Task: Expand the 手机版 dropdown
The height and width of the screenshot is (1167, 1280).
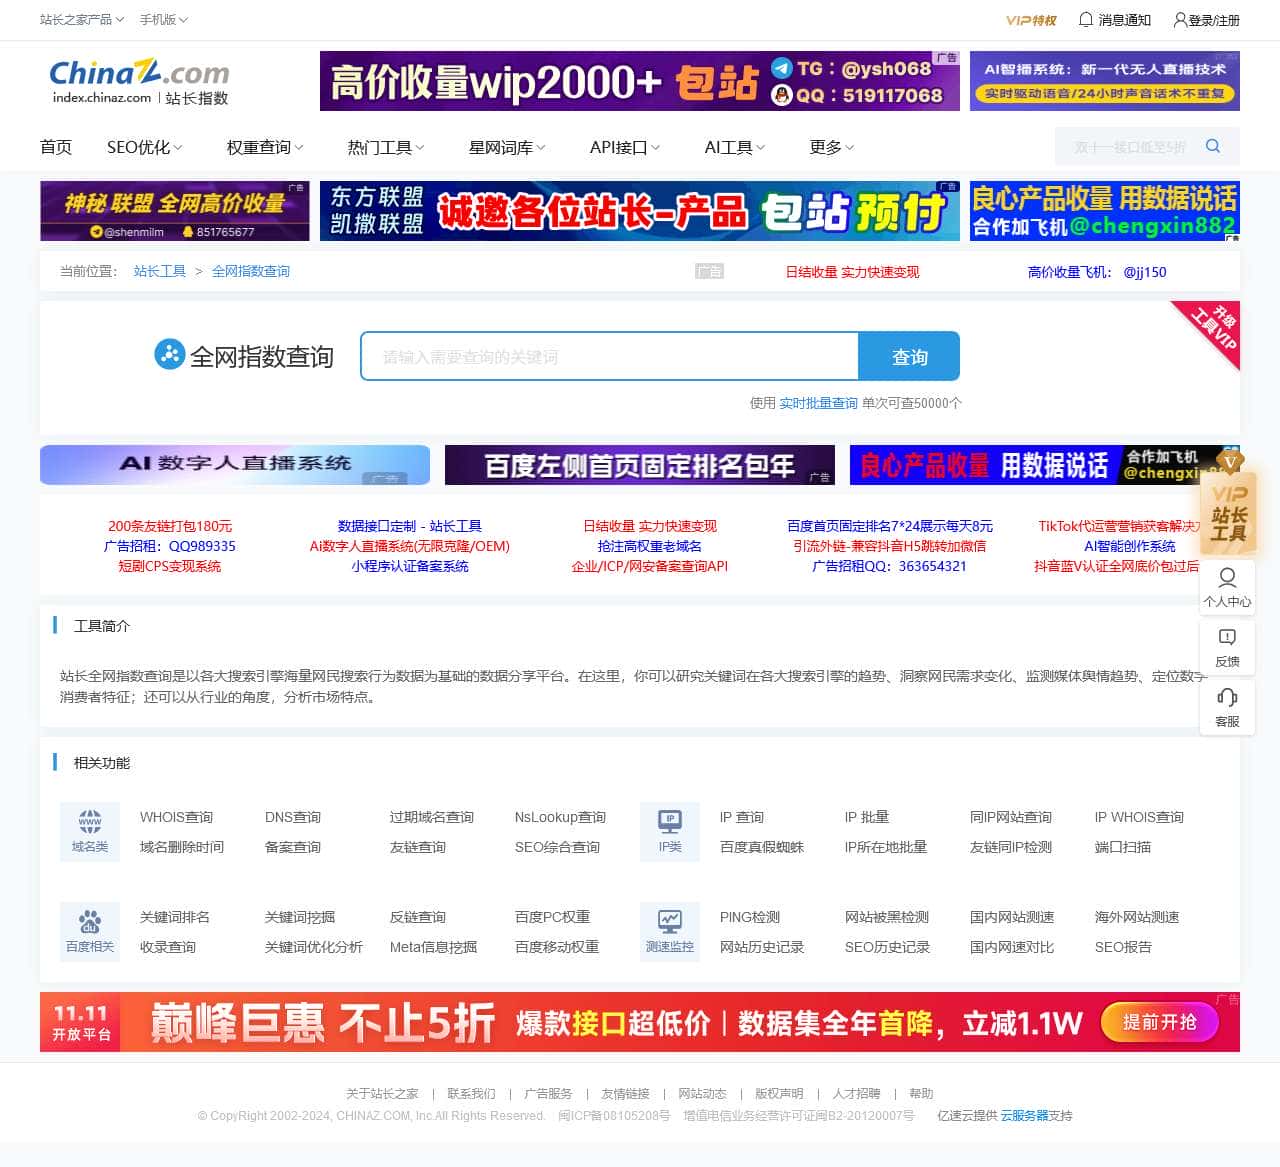Action: tap(164, 19)
